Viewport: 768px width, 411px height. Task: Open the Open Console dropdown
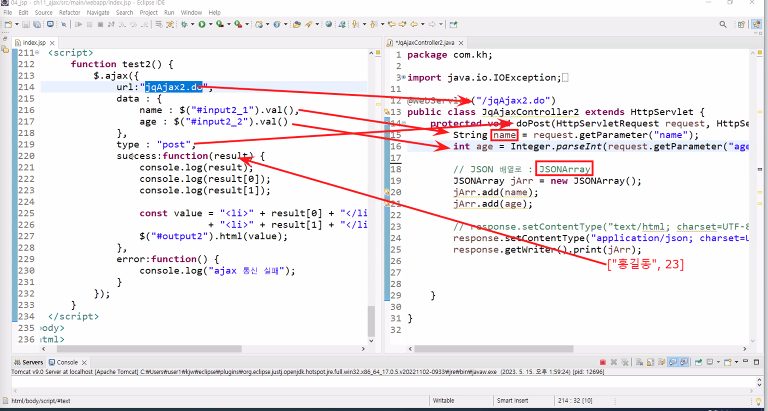(x=736, y=363)
